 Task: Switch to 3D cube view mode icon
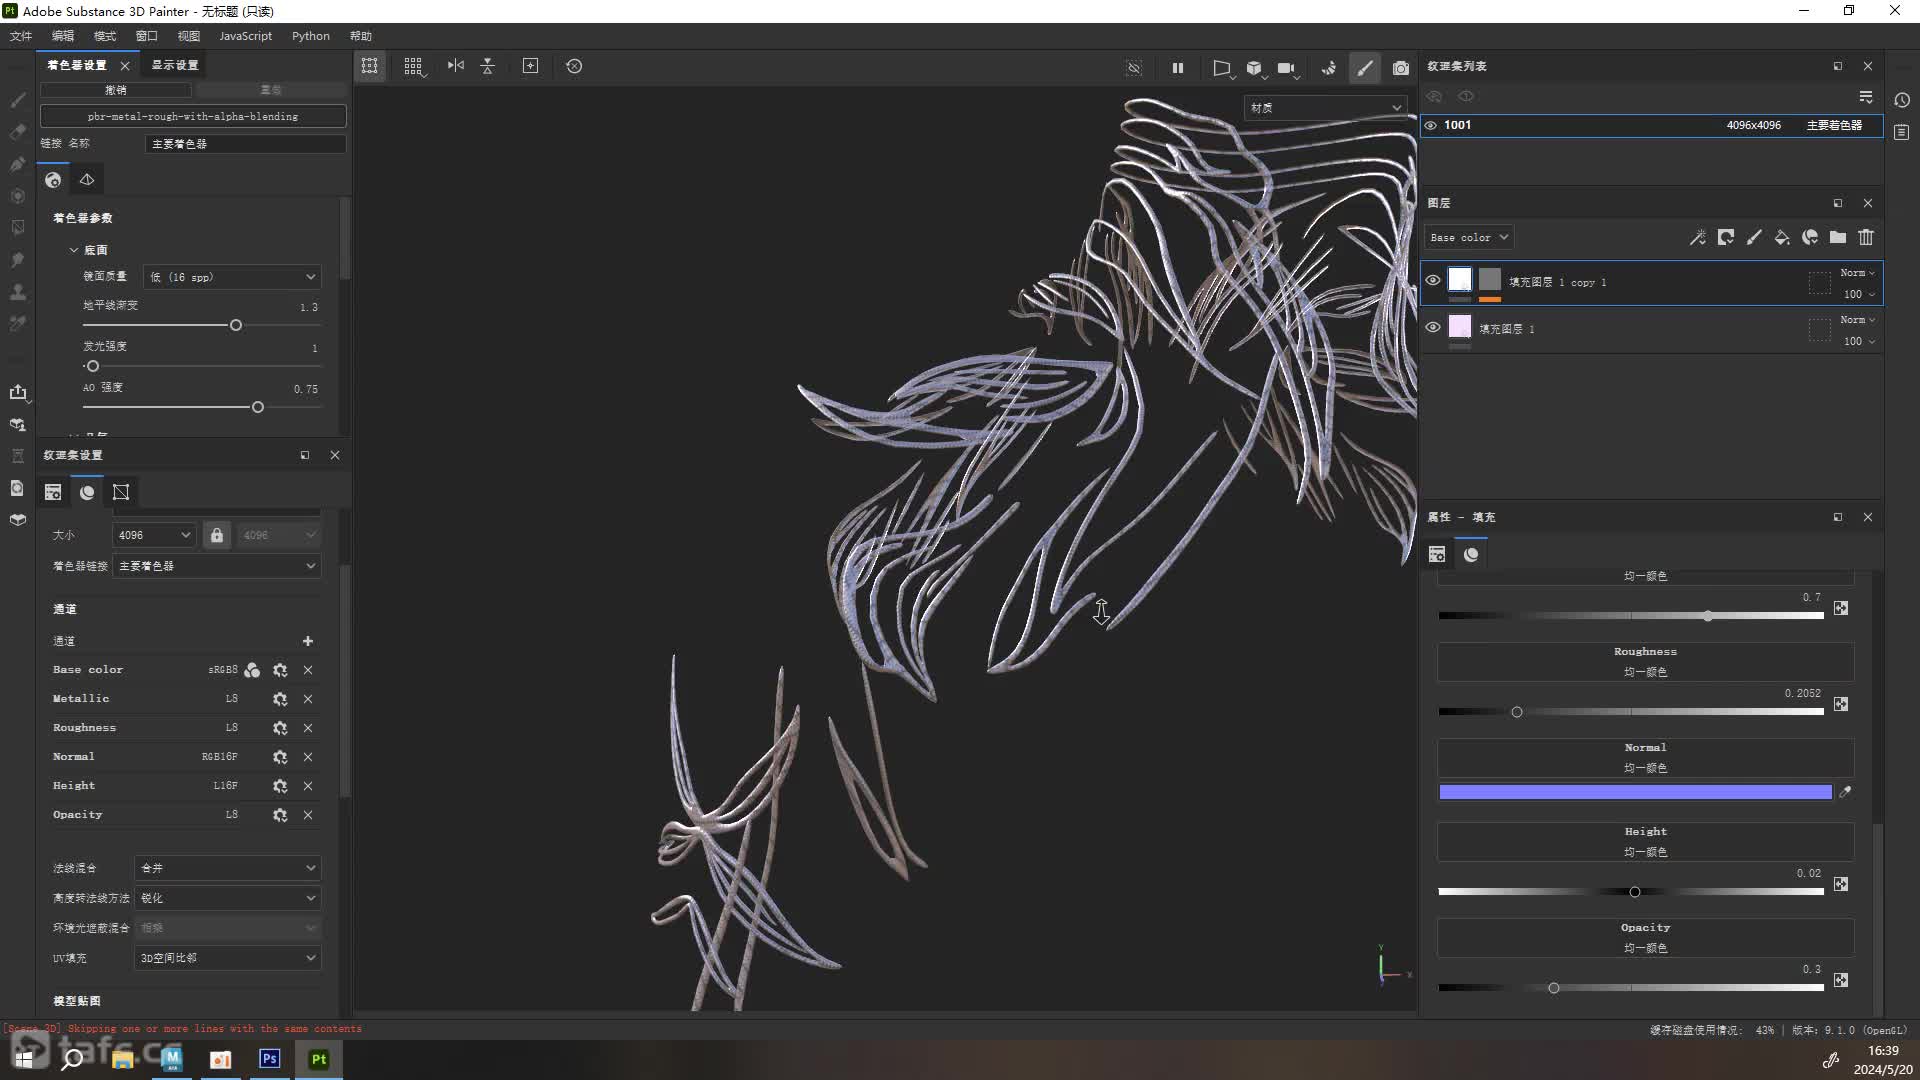pos(1254,68)
